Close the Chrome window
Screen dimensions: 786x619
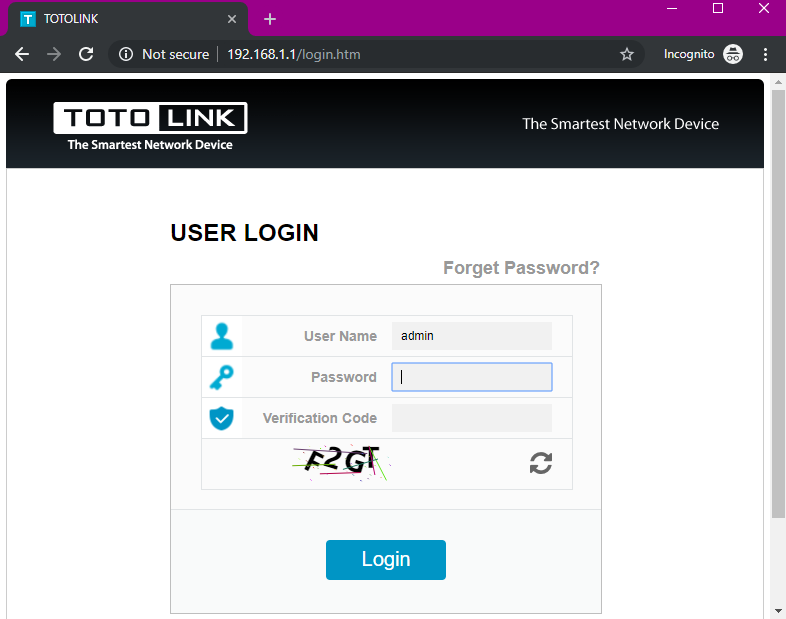pyautogui.click(x=763, y=9)
